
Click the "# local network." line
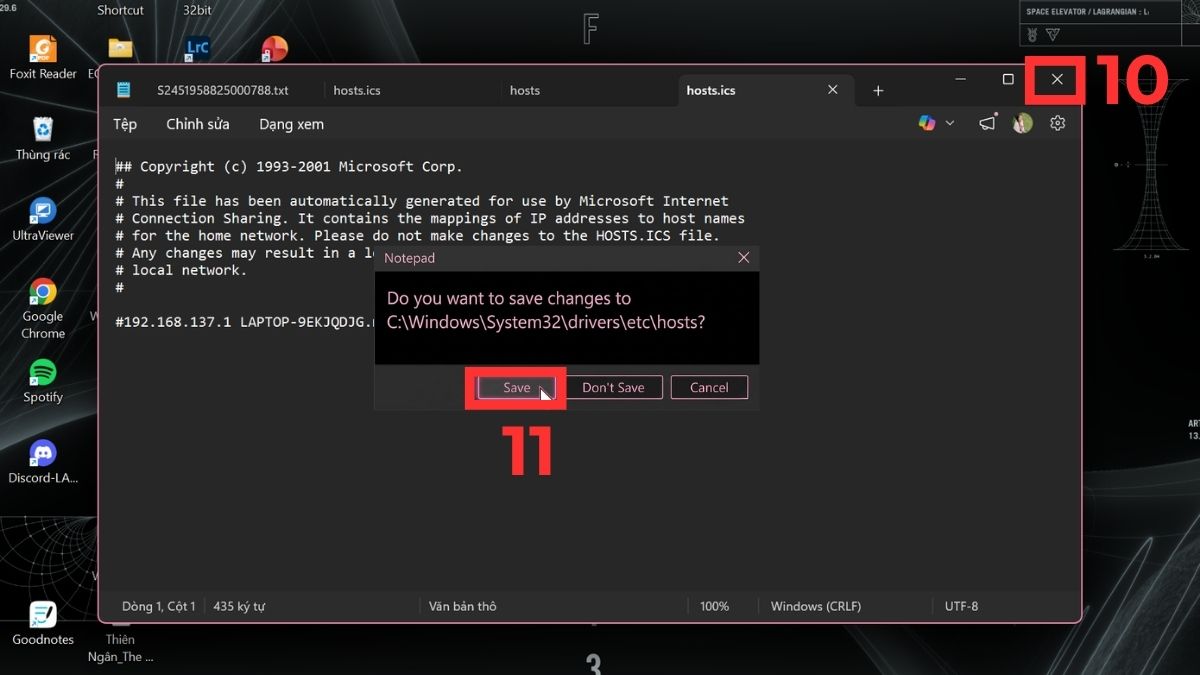click(x=181, y=270)
